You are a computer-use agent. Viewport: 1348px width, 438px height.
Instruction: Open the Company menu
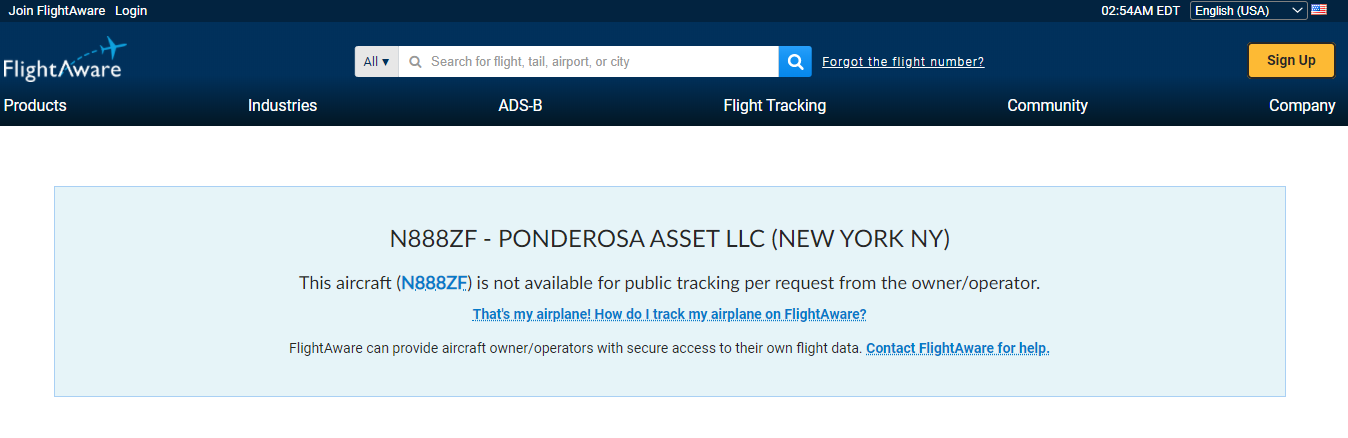click(1301, 105)
